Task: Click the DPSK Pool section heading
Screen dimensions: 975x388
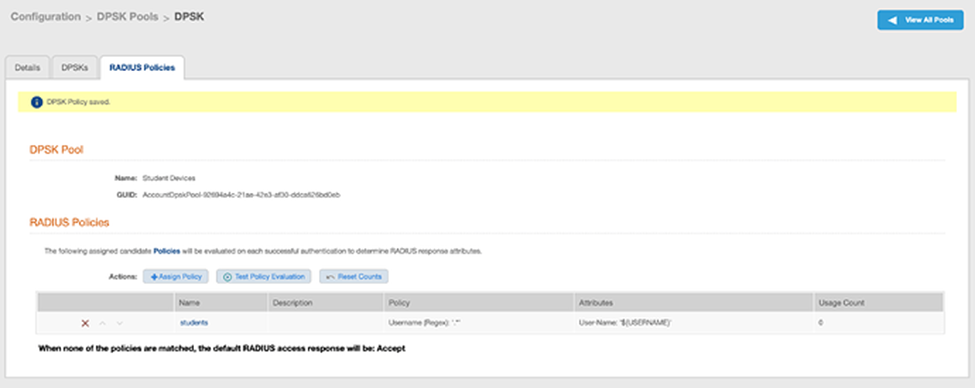Action: pos(57,150)
